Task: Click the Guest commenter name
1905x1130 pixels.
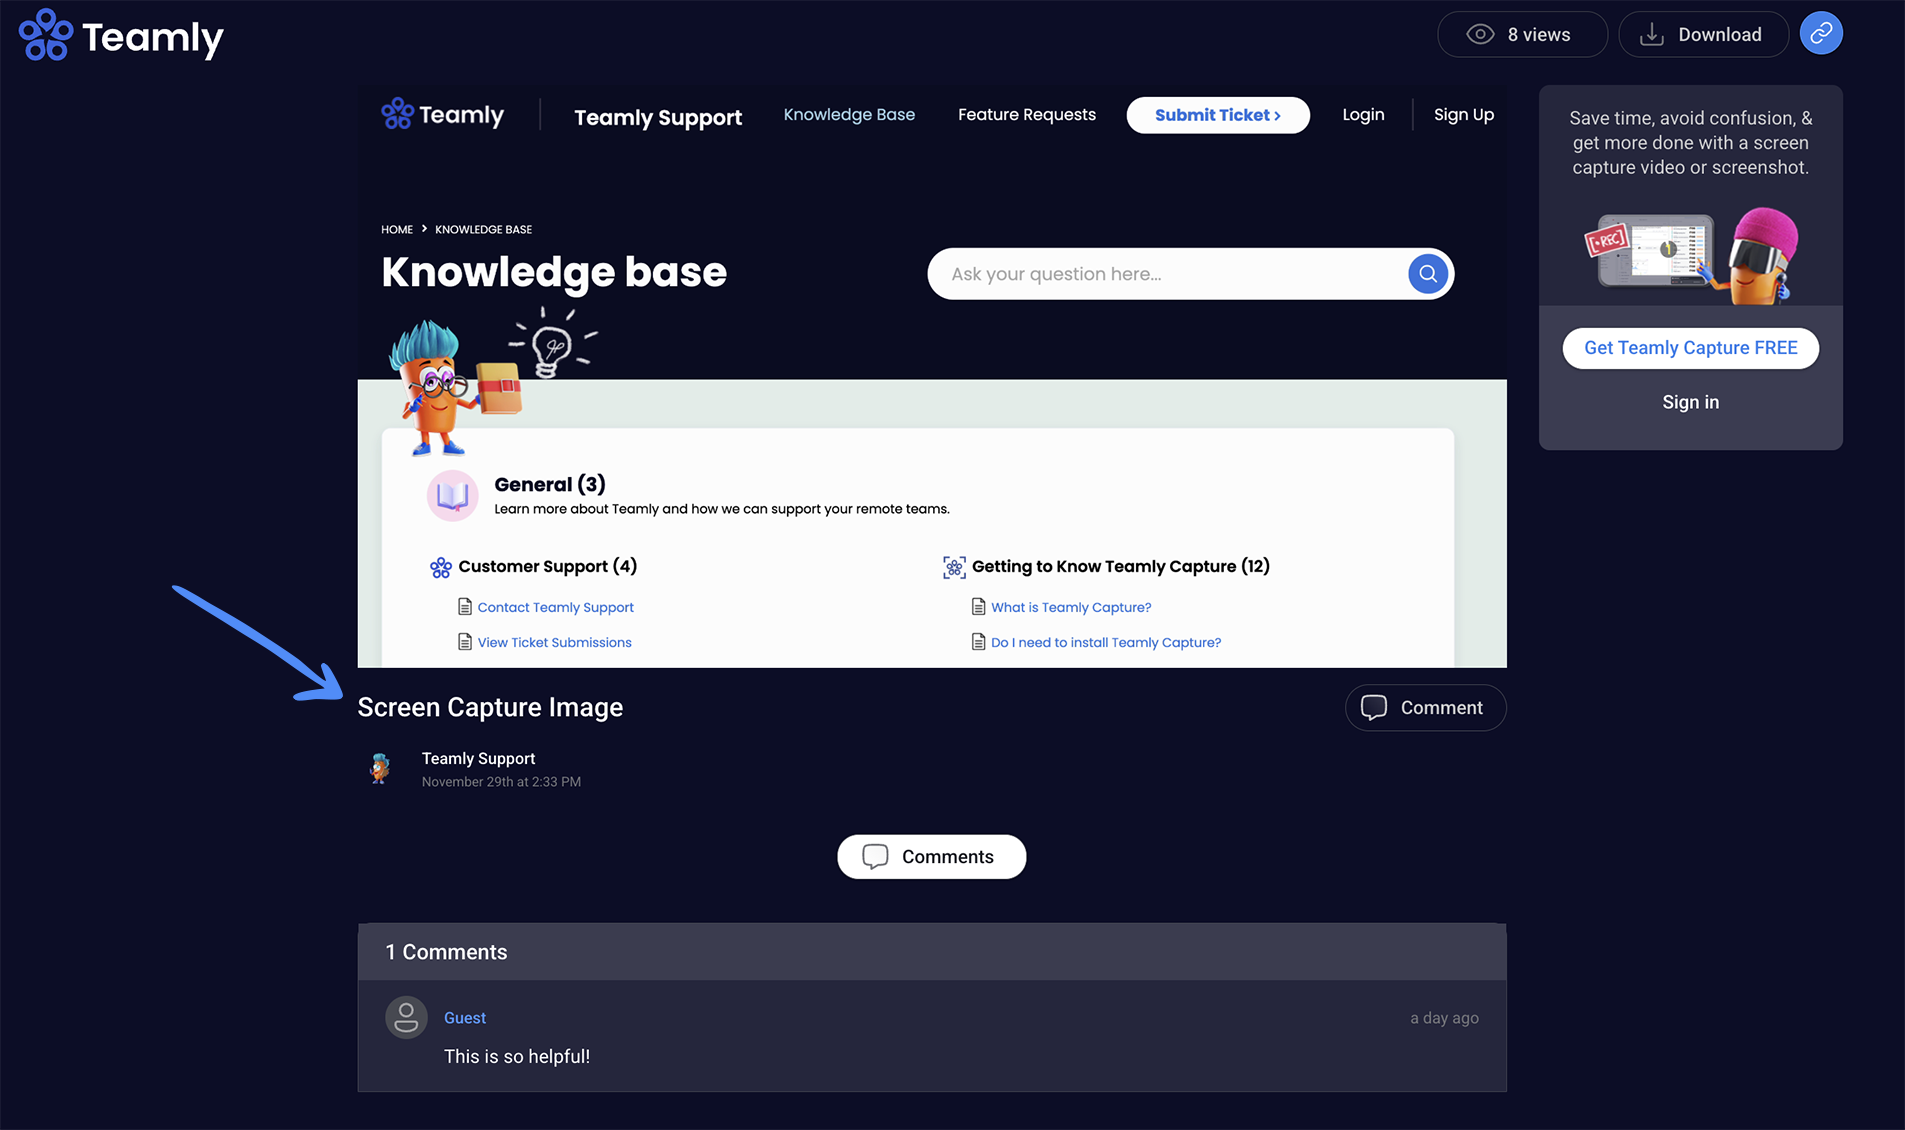Action: (x=465, y=1018)
